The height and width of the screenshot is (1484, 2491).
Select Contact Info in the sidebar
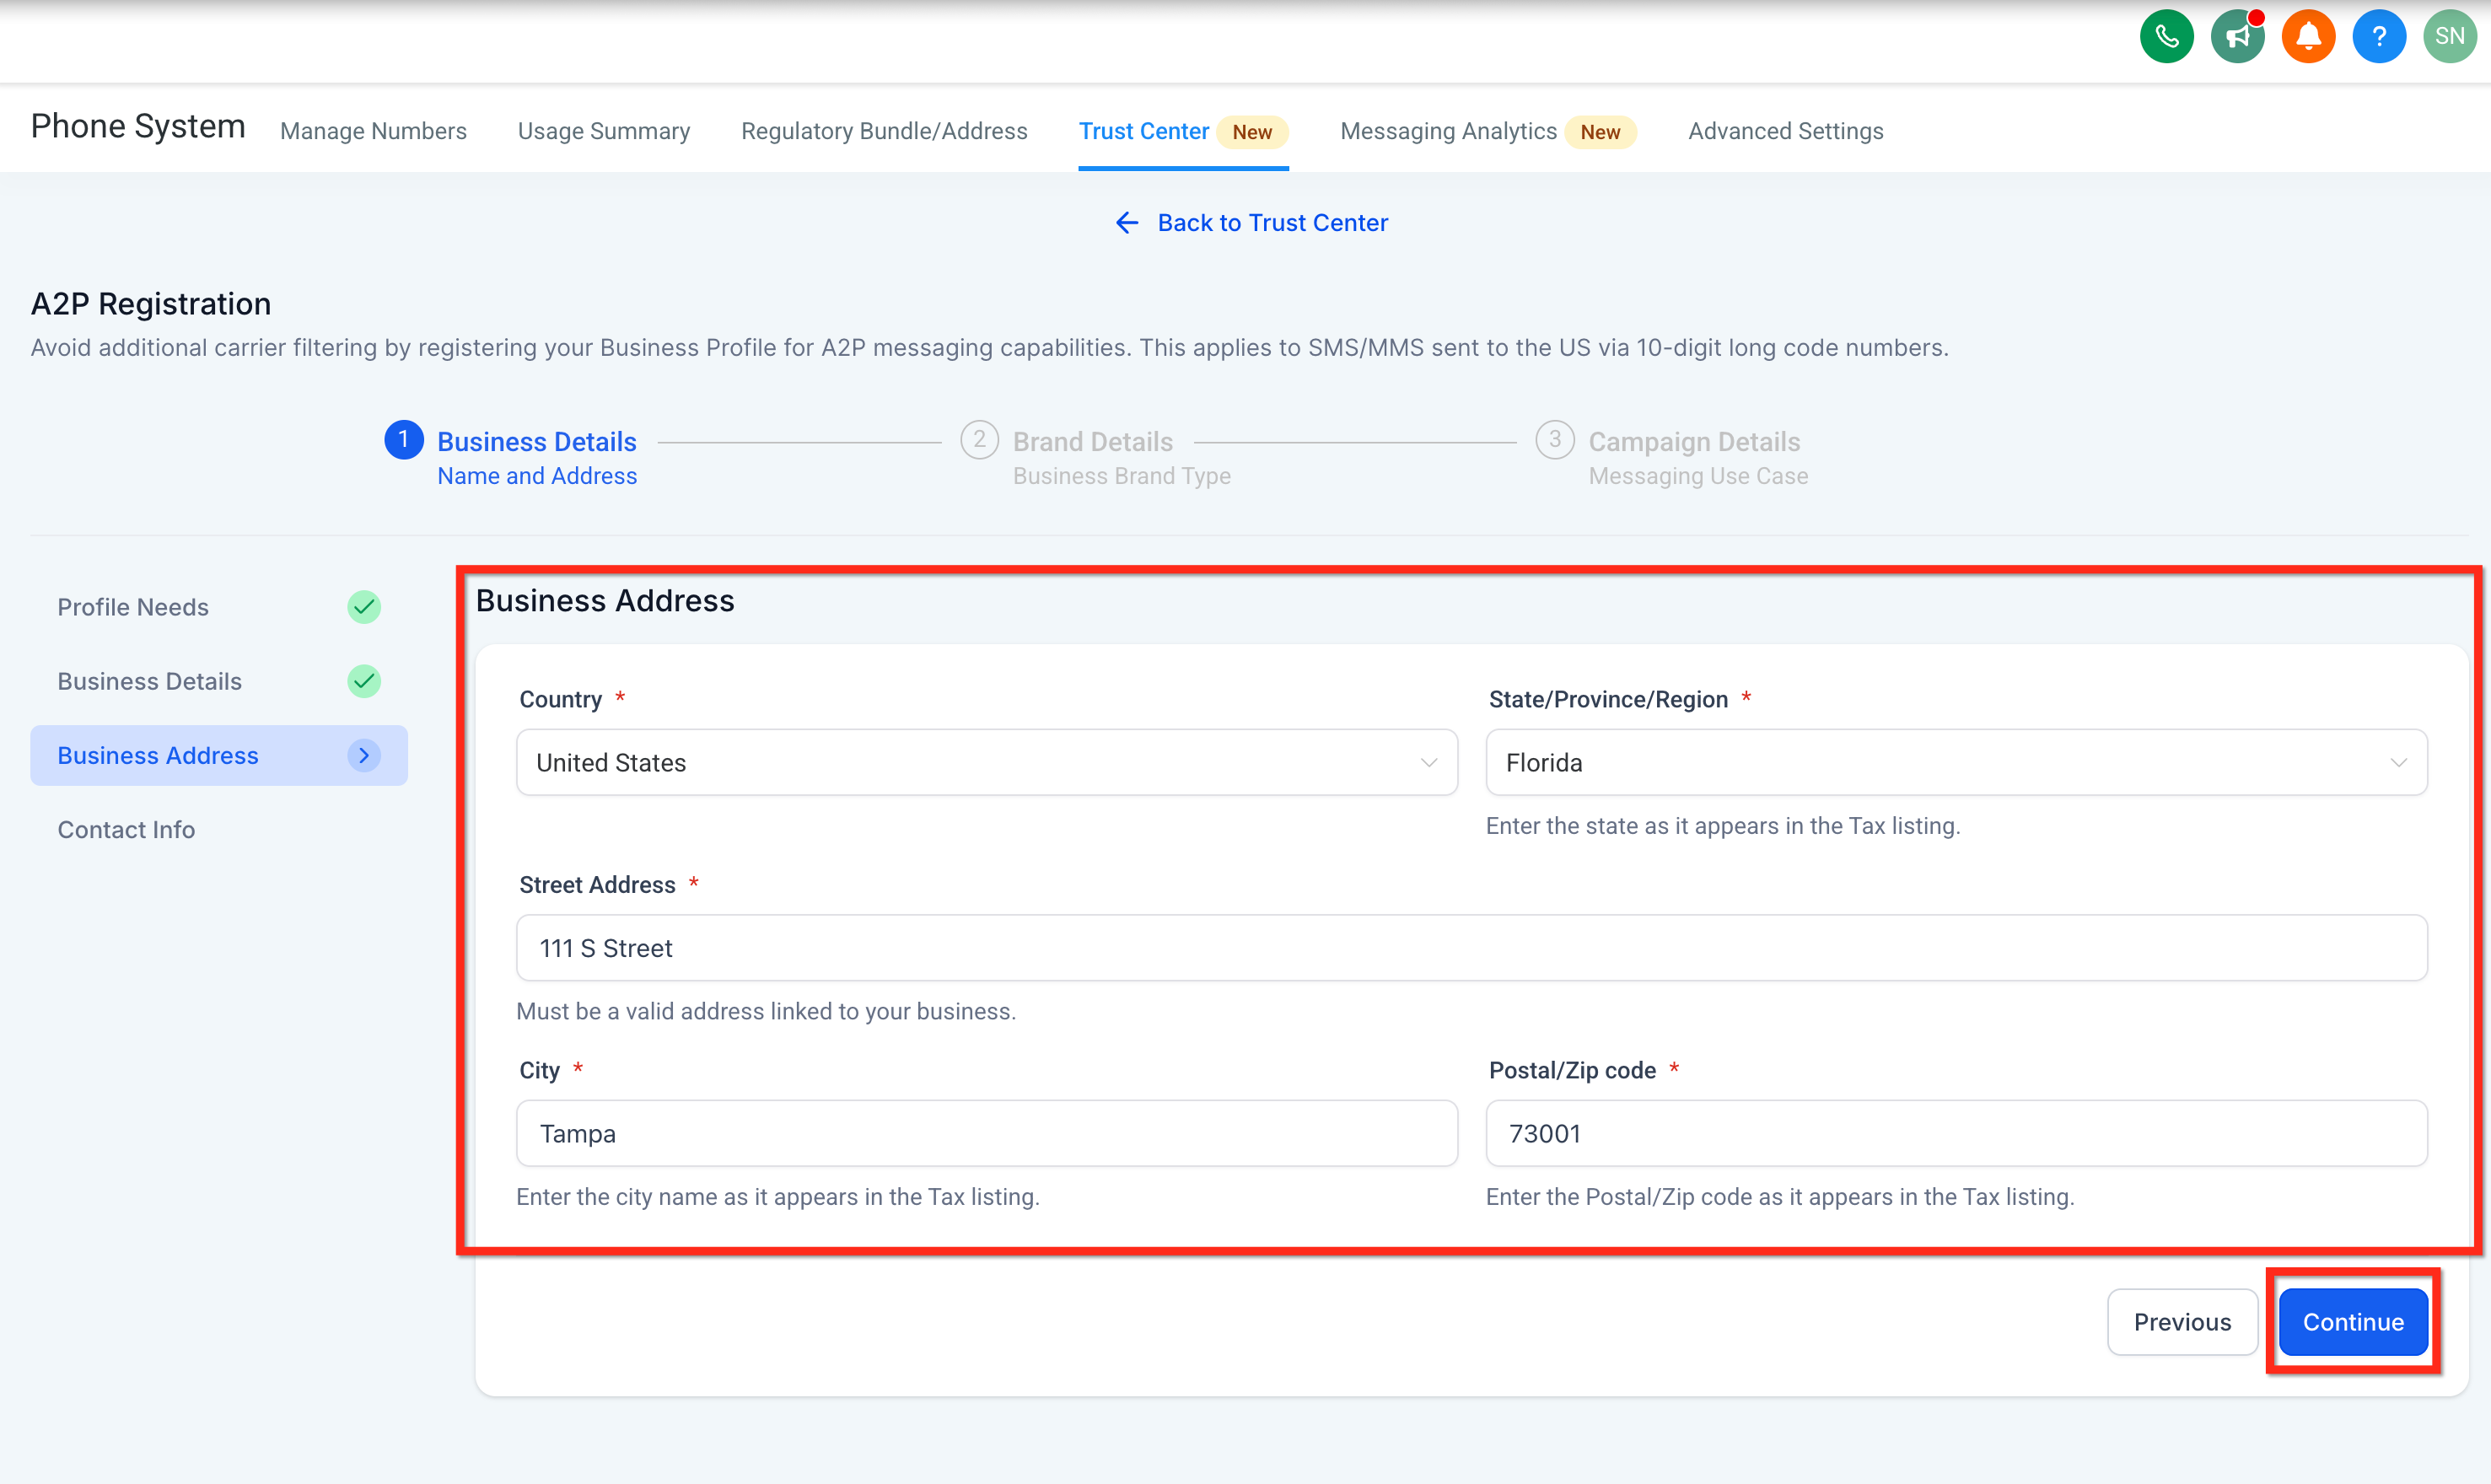(126, 830)
